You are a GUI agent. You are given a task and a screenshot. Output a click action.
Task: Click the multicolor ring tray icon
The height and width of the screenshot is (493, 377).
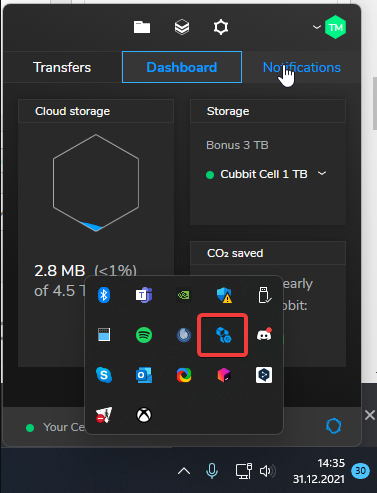184,375
